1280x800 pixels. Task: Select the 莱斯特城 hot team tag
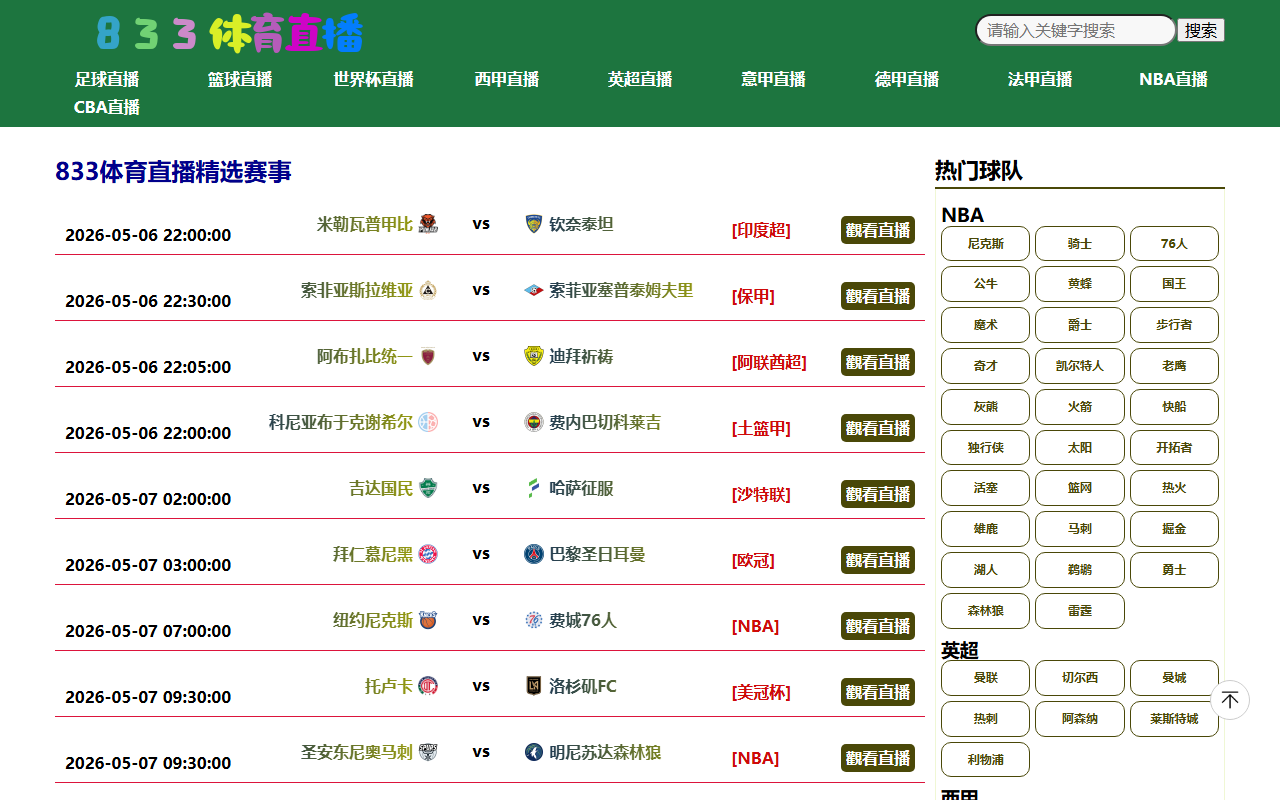1174,719
